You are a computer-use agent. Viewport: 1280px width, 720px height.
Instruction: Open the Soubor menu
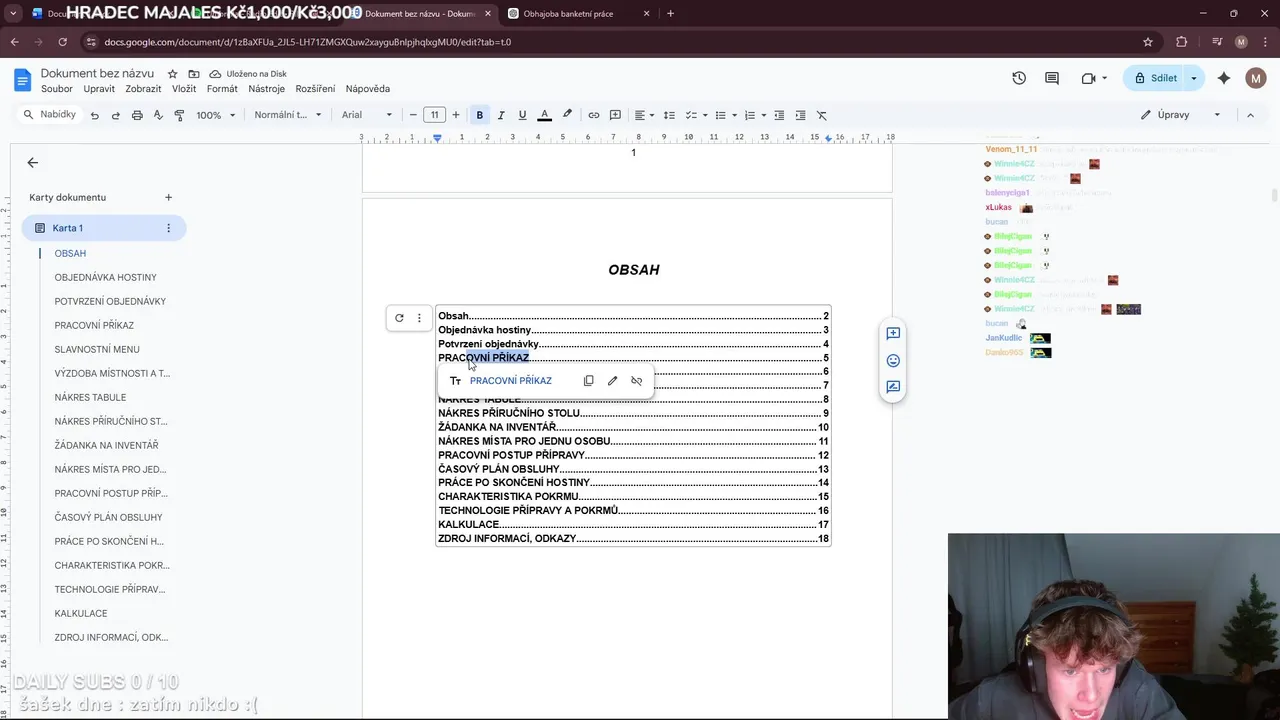pos(57,89)
